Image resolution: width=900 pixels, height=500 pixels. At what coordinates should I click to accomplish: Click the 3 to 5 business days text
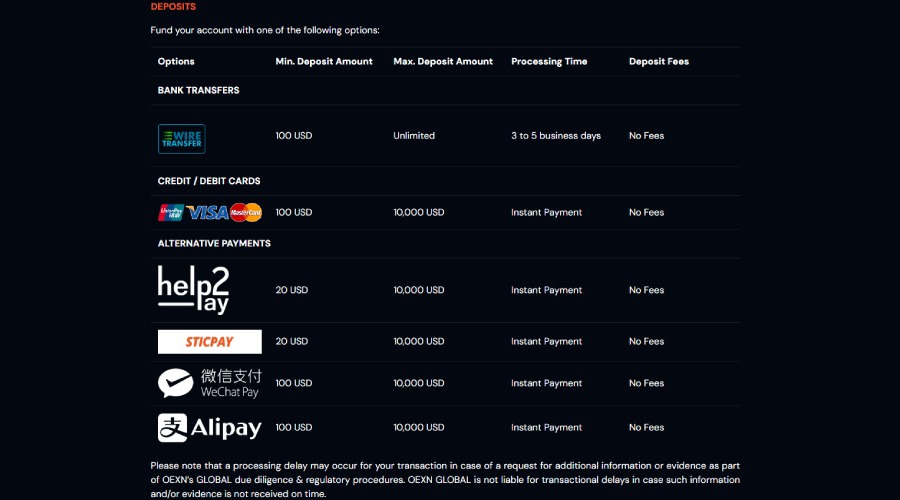coord(556,136)
